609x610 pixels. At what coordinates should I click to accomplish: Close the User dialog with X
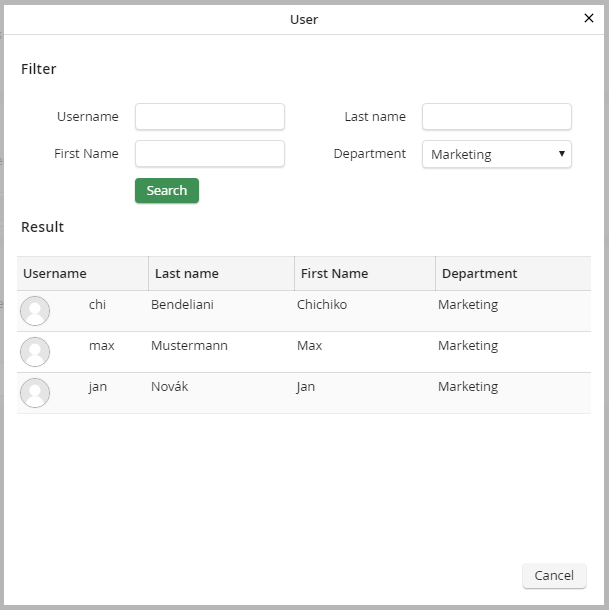tap(589, 18)
